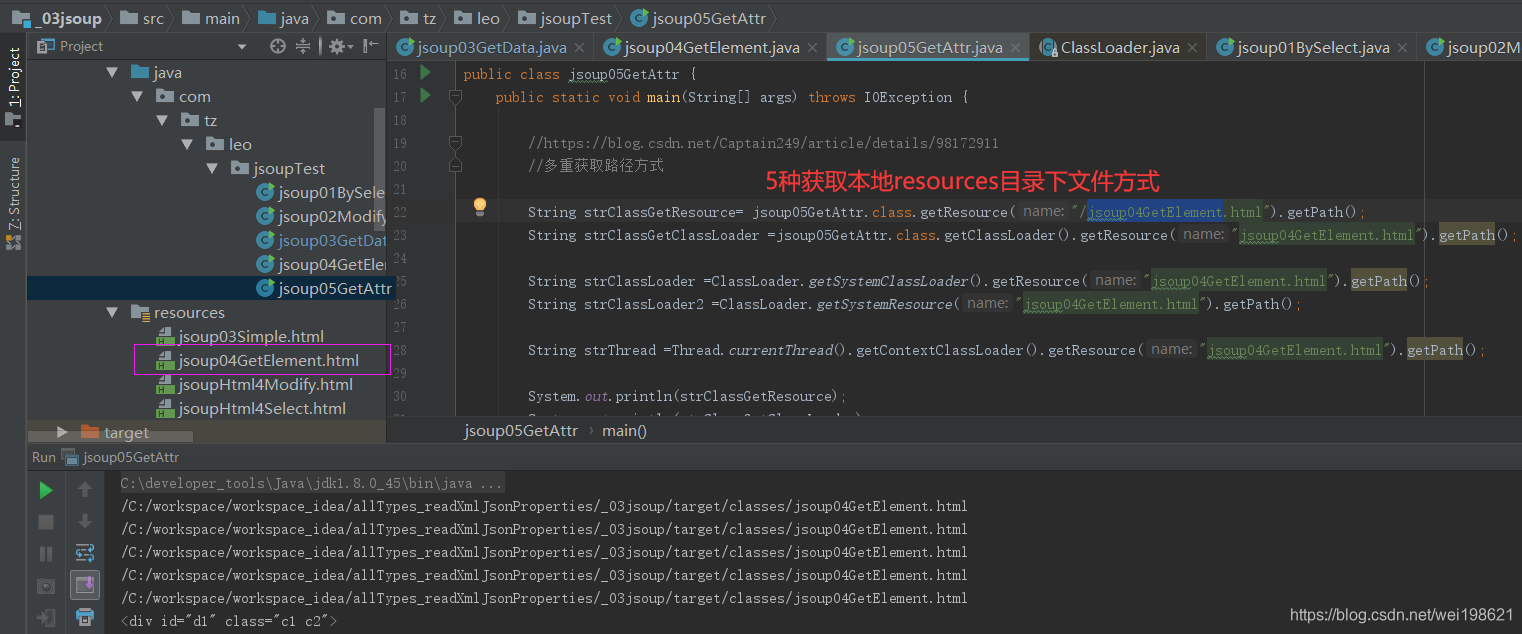The image size is (1522, 634).
Task: Click _03jsoup in navigation breadcrumb
Action: click(56, 17)
